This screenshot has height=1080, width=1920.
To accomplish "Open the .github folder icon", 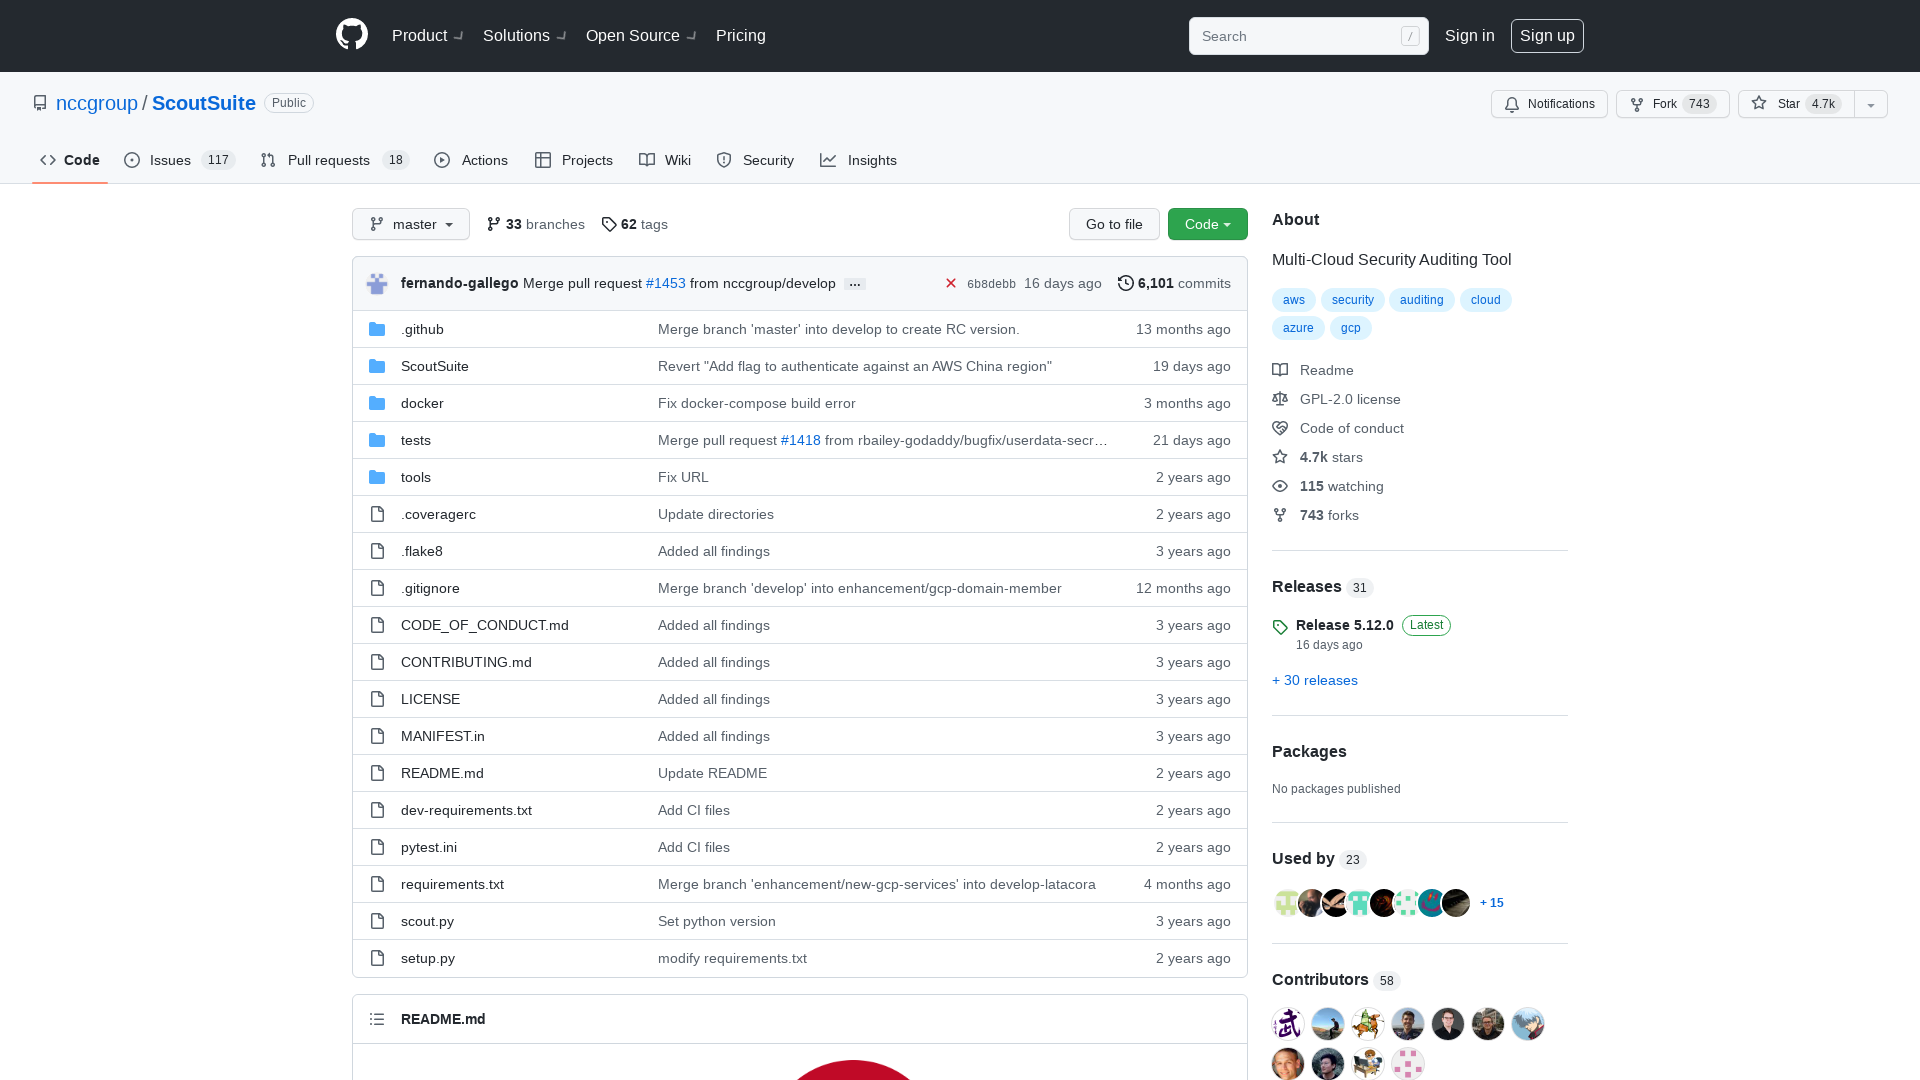I will pyautogui.click(x=377, y=329).
